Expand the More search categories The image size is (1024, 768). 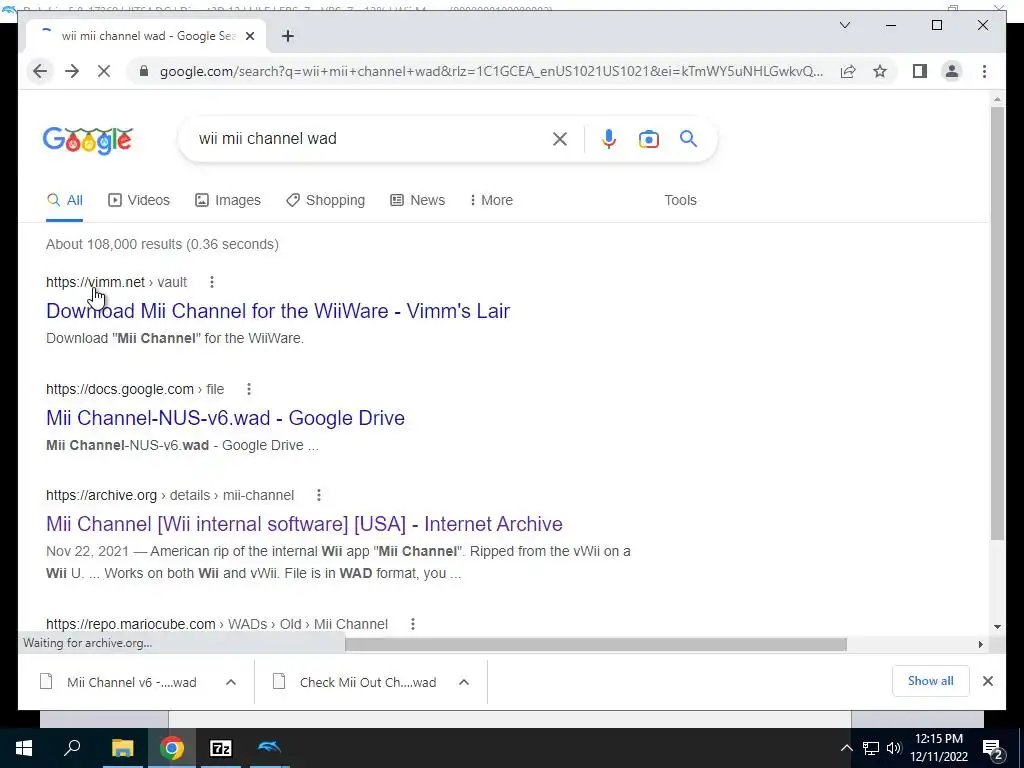pos(491,200)
